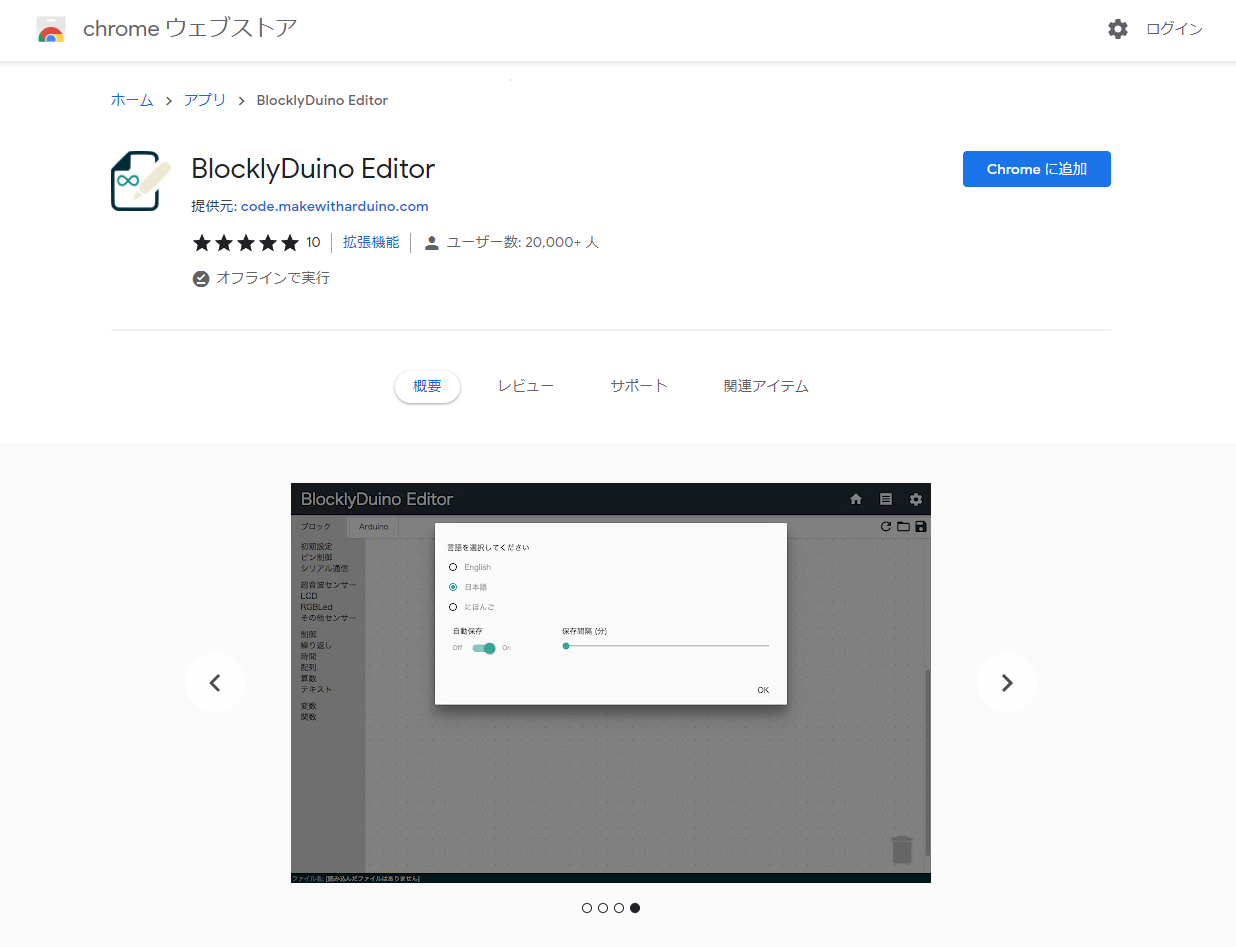Switch to the レビュー reviews tab
Screen dimensions: 1236x947
point(526,386)
